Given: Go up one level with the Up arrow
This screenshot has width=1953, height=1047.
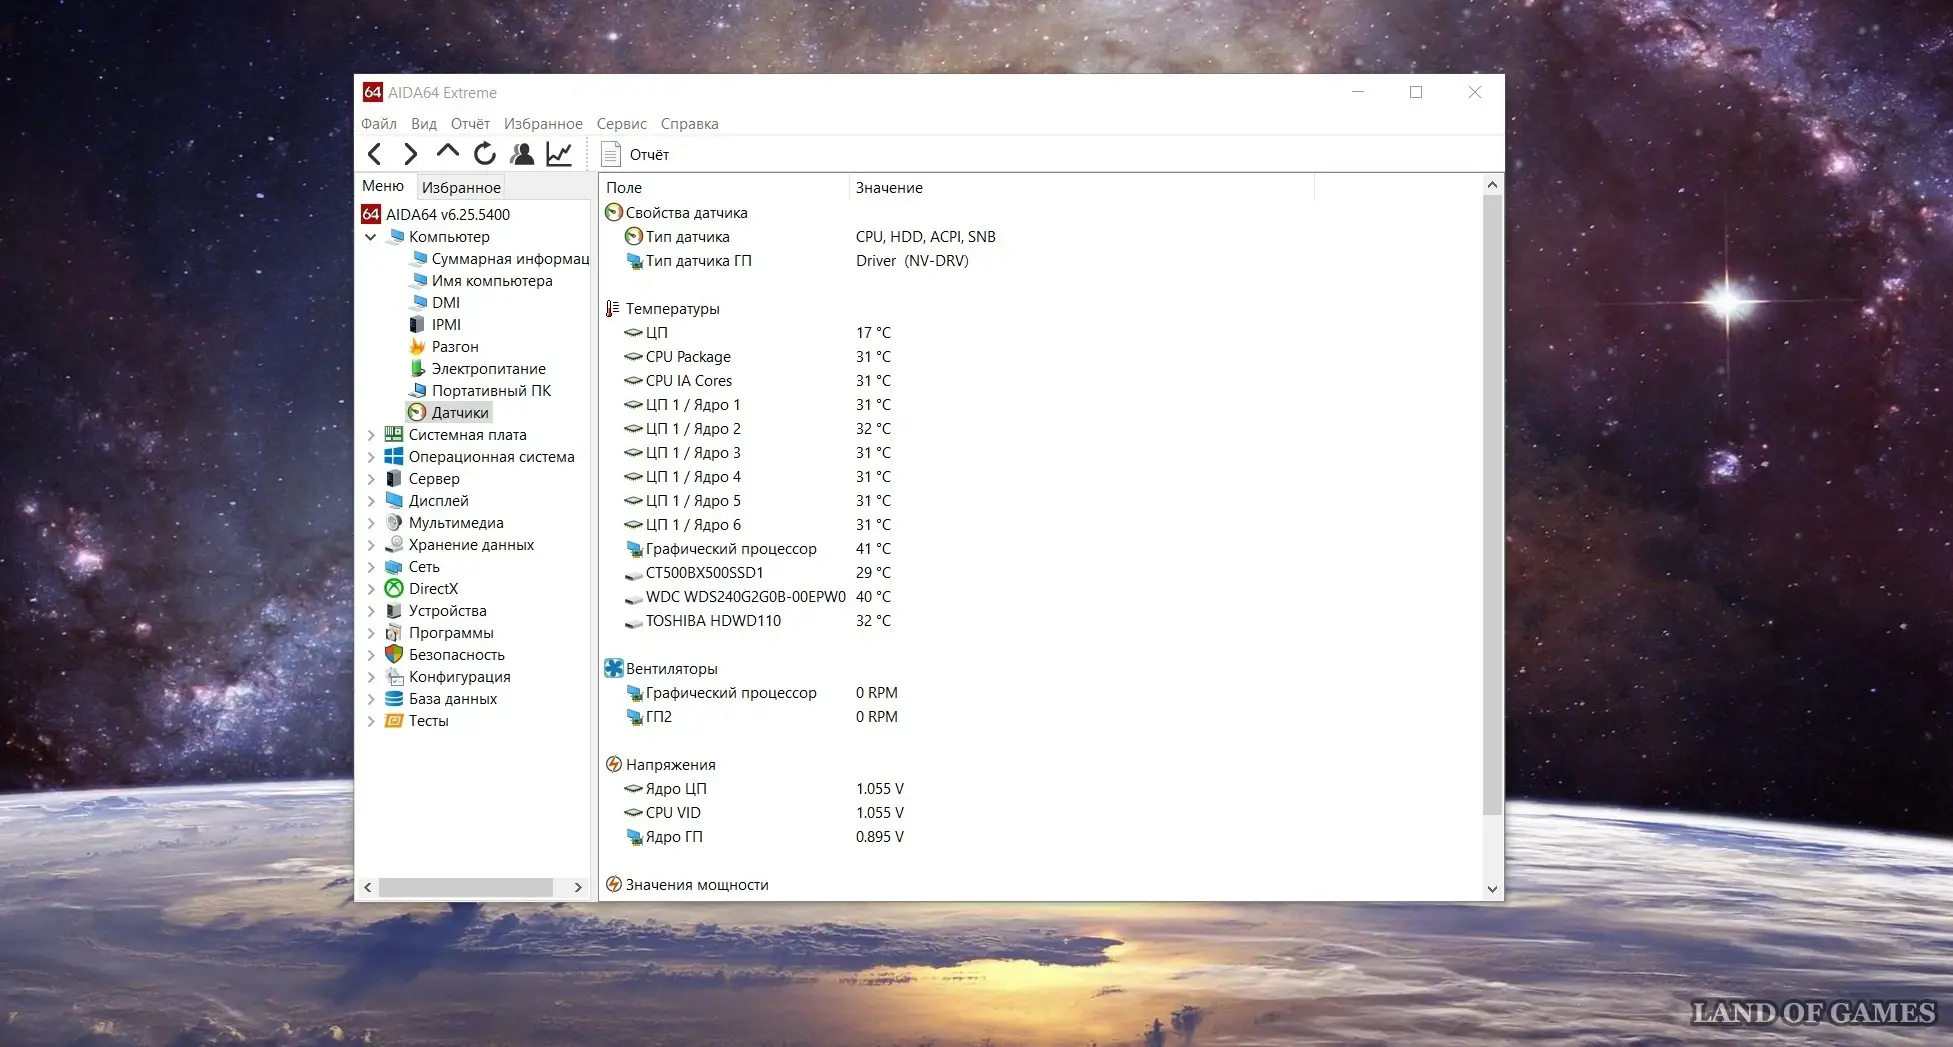Looking at the screenshot, I should (x=447, y=153).
